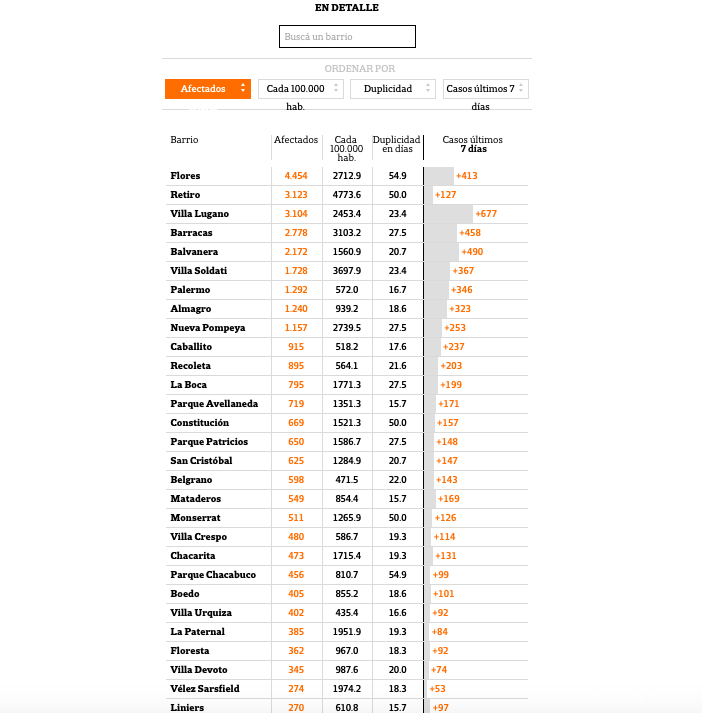Screen dimensions: 702x713
Task: Click the +677 cases bar for Villa Lugano
Action: [449, 214]
